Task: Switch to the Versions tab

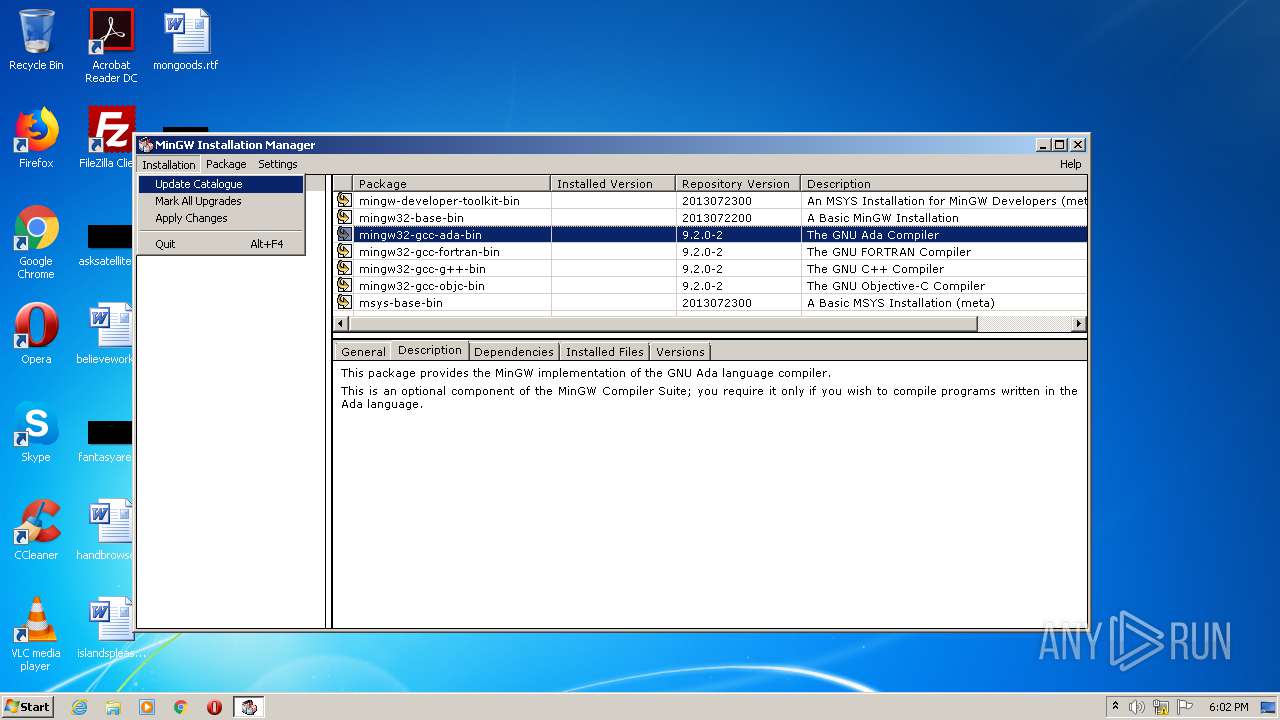Action: click(x=680, y=352)
